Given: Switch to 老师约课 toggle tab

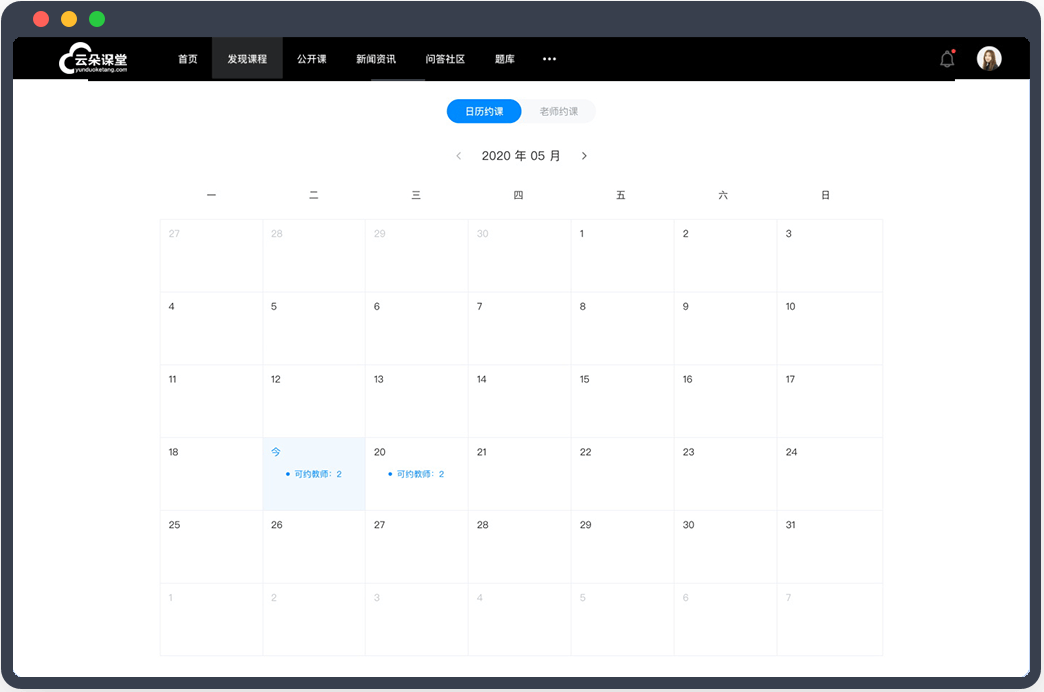Looking at the screenshot, I should 559,111.
